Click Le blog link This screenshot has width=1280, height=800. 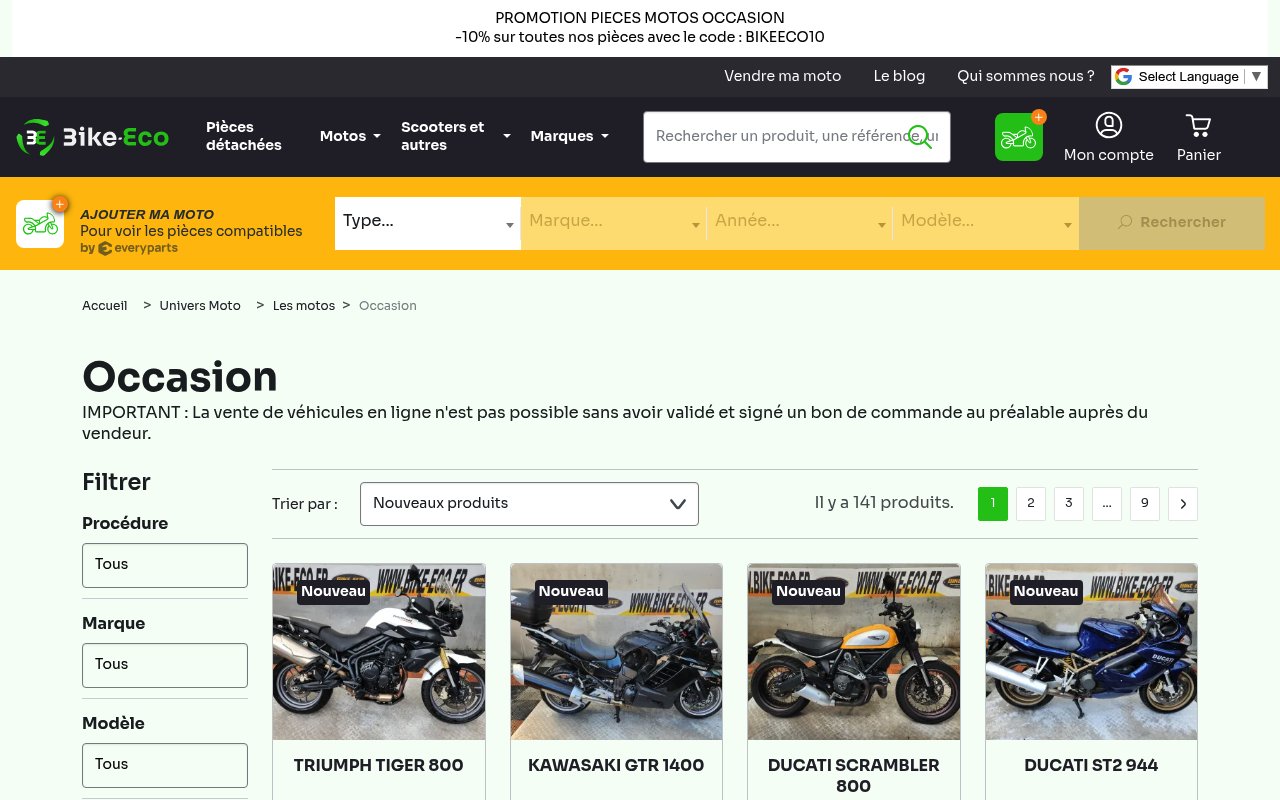pos(899,76)
